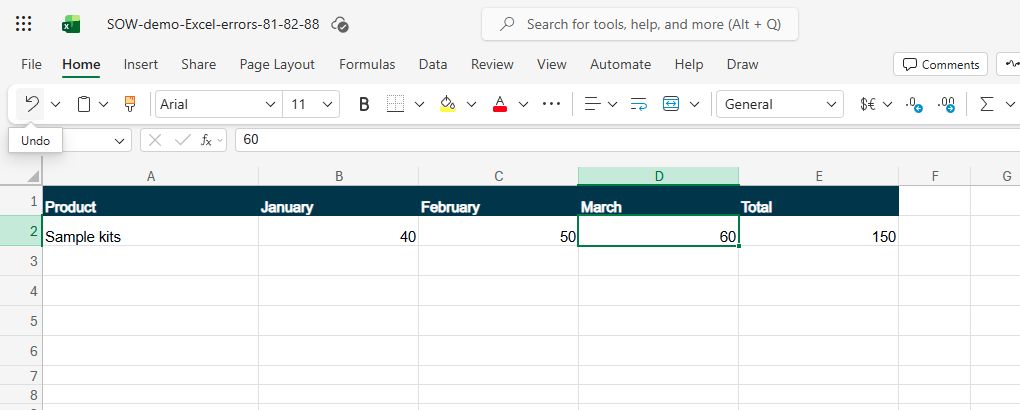Viewport: 1020px width, 410px height.
Task: Open the Arial font name dropdown
Action: [x=271, y=104]
